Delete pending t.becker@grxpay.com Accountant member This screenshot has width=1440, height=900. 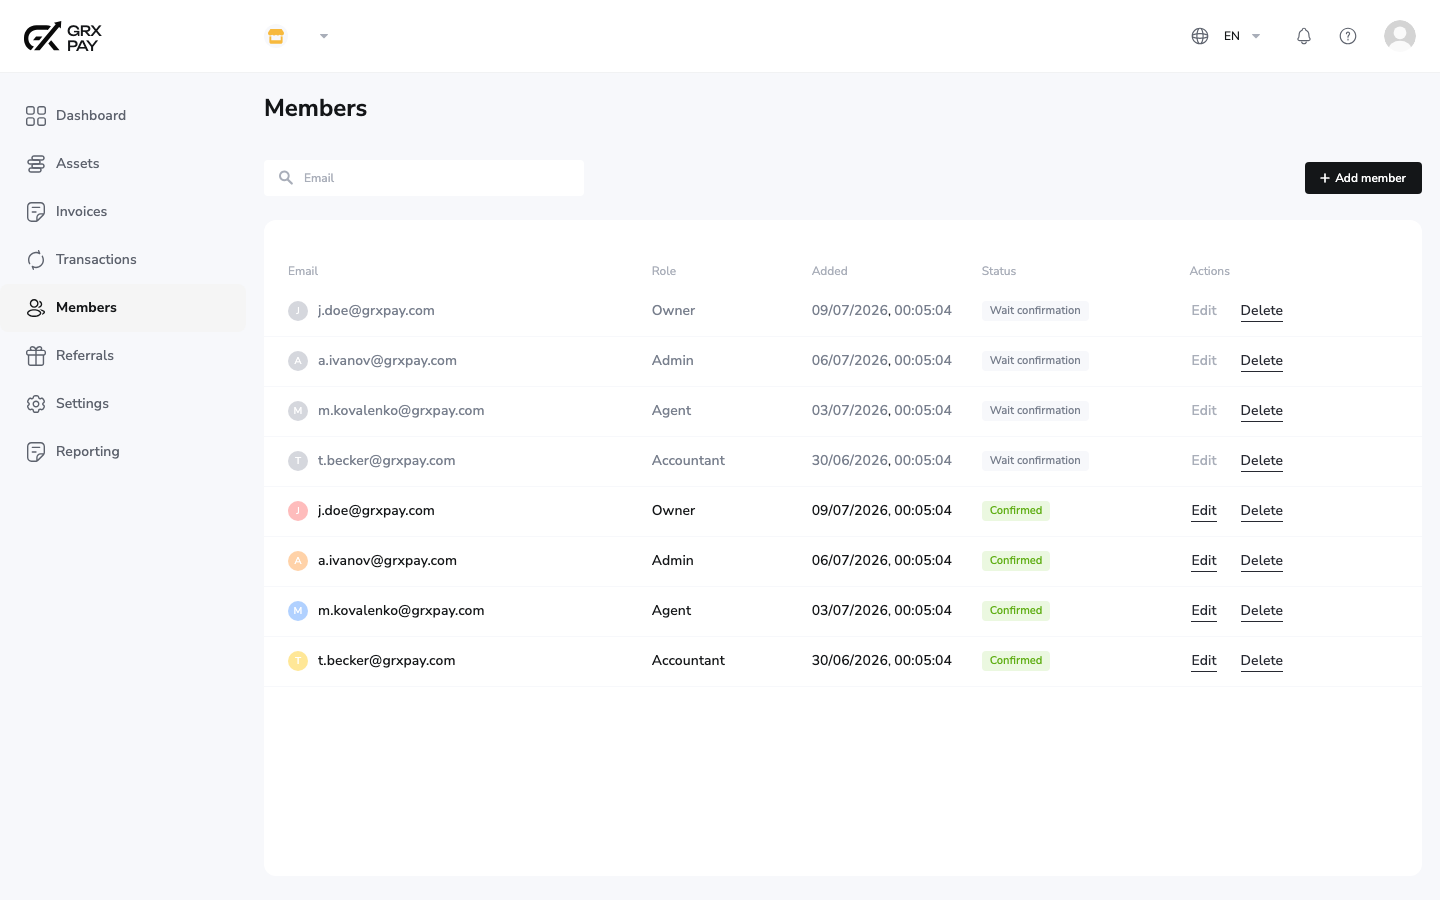[x=1261, y=461]
